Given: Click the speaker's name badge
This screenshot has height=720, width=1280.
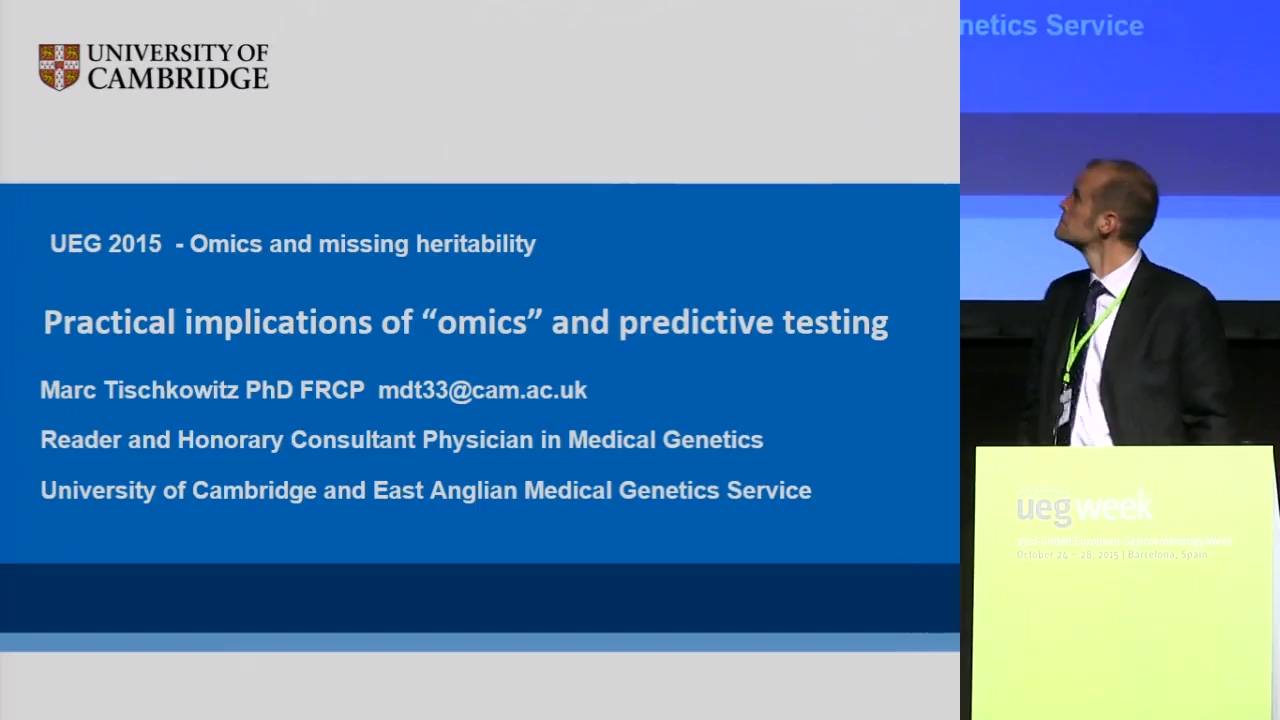Looking at the screenshot, I should pos(1066,405).
